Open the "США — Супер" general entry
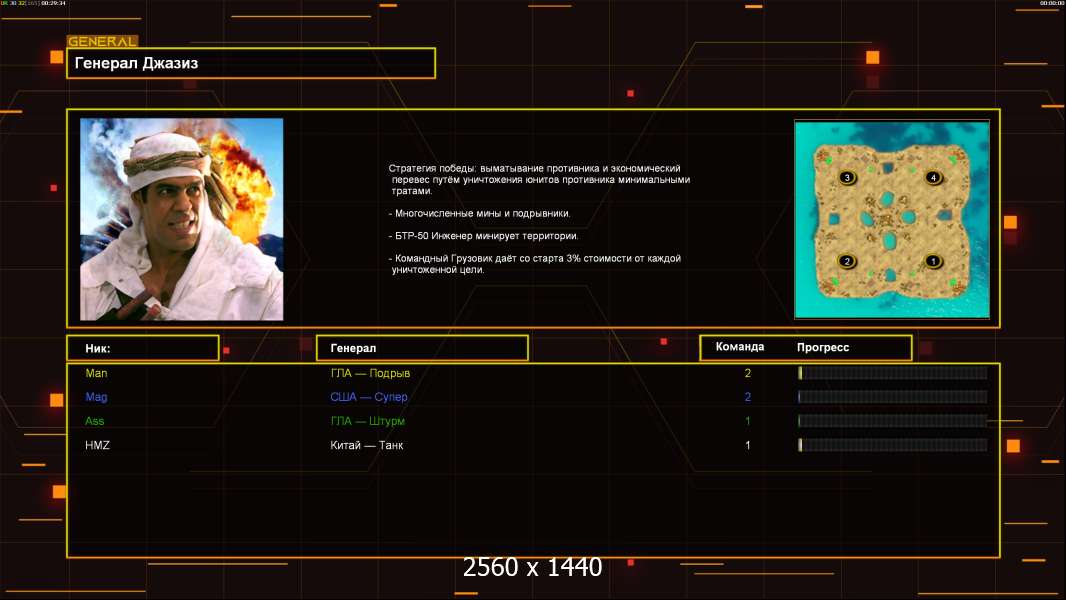The width and height of the screenshot is (1066, 600). [369, 397]
